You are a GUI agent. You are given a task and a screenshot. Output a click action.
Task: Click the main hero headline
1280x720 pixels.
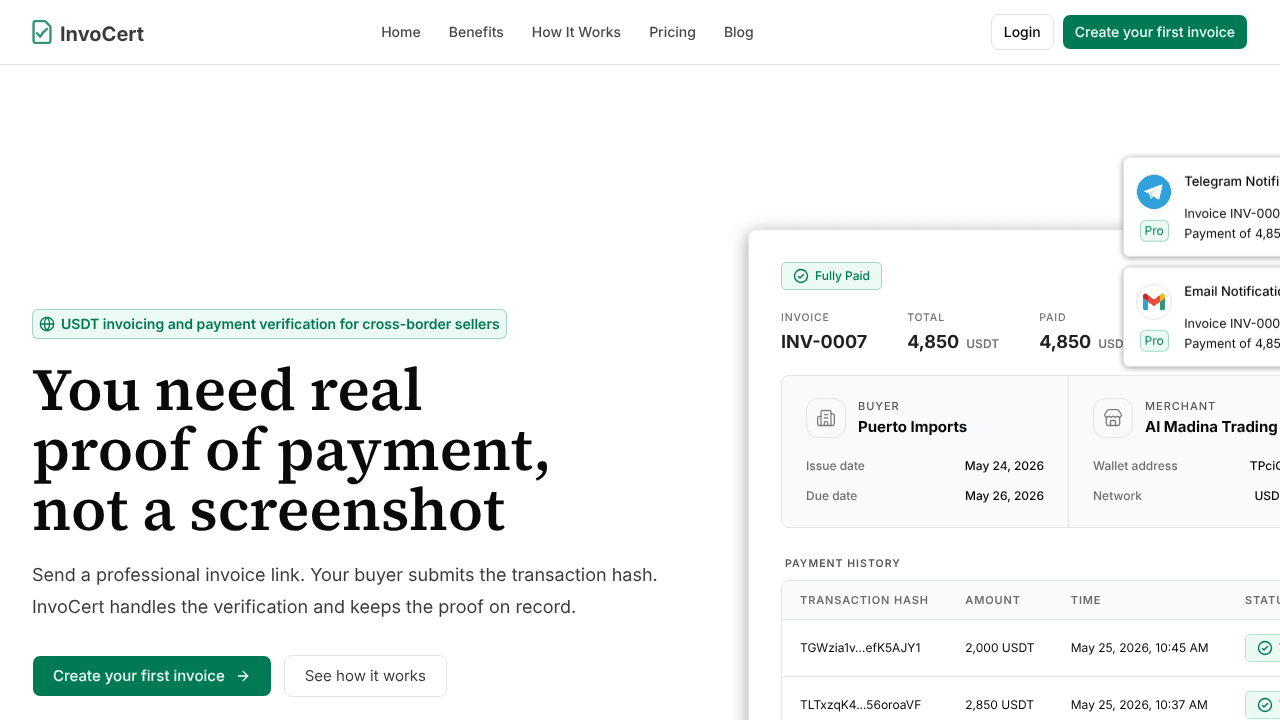point(291,450)
